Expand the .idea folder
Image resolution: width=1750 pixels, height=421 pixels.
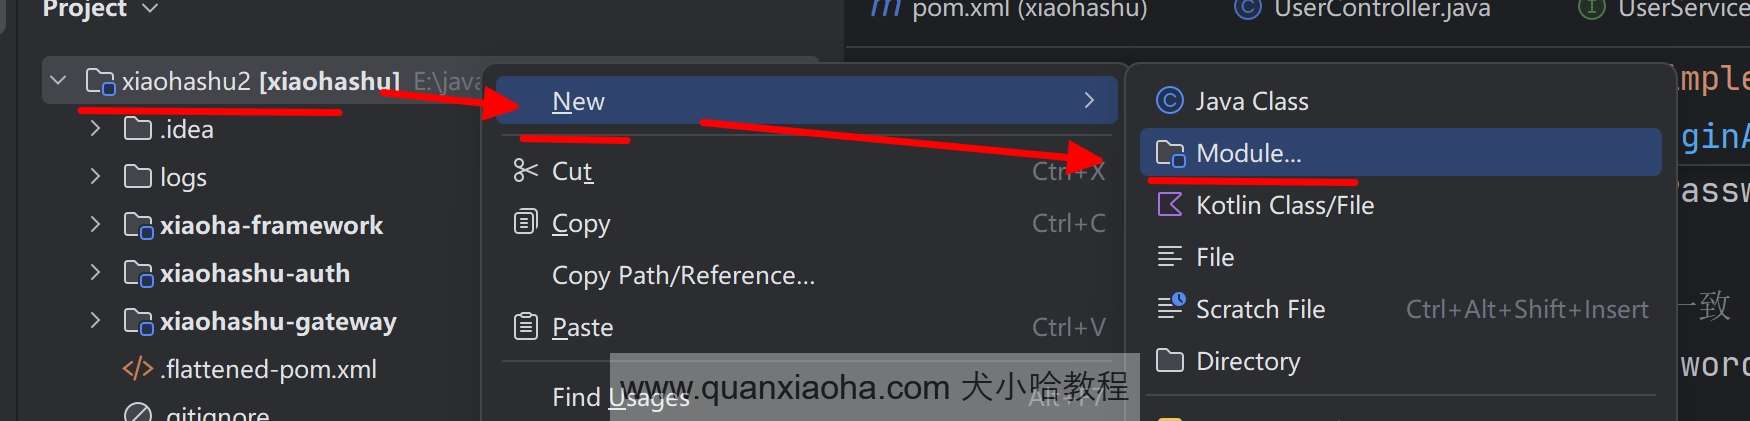[95, 129]
